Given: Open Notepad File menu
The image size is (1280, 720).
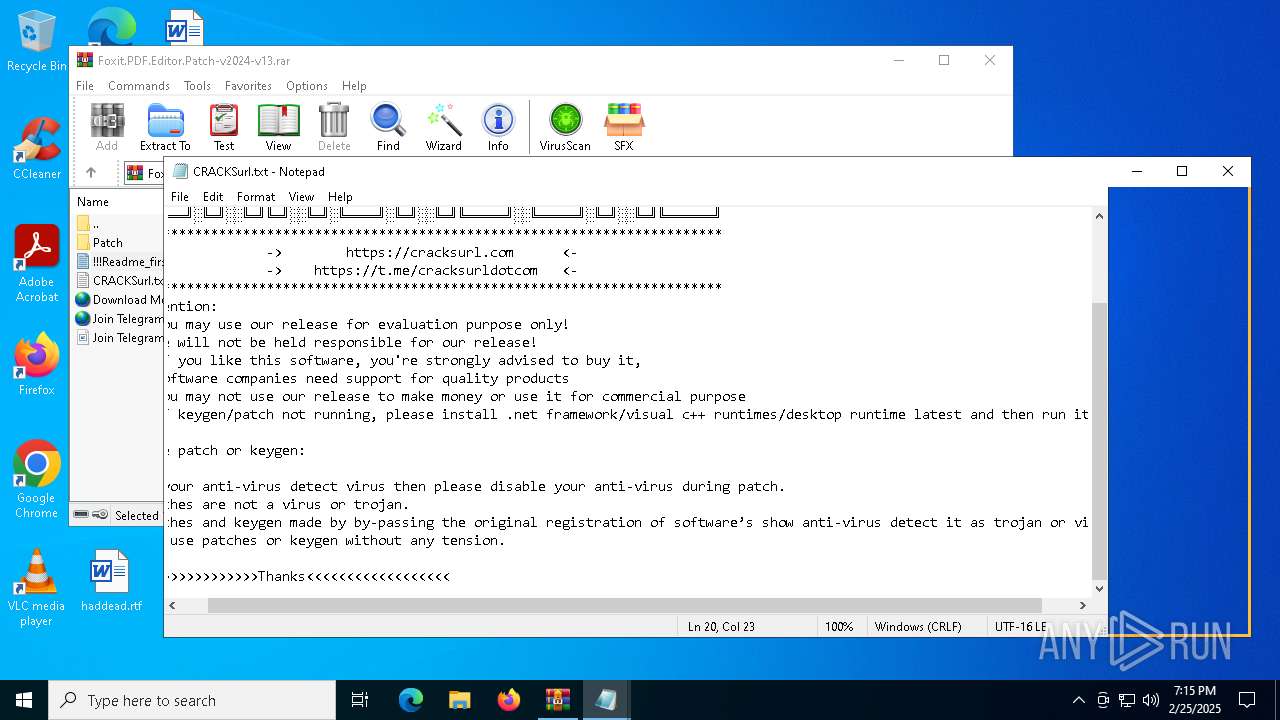Looking at the screenshot, I should pos(180,197).
